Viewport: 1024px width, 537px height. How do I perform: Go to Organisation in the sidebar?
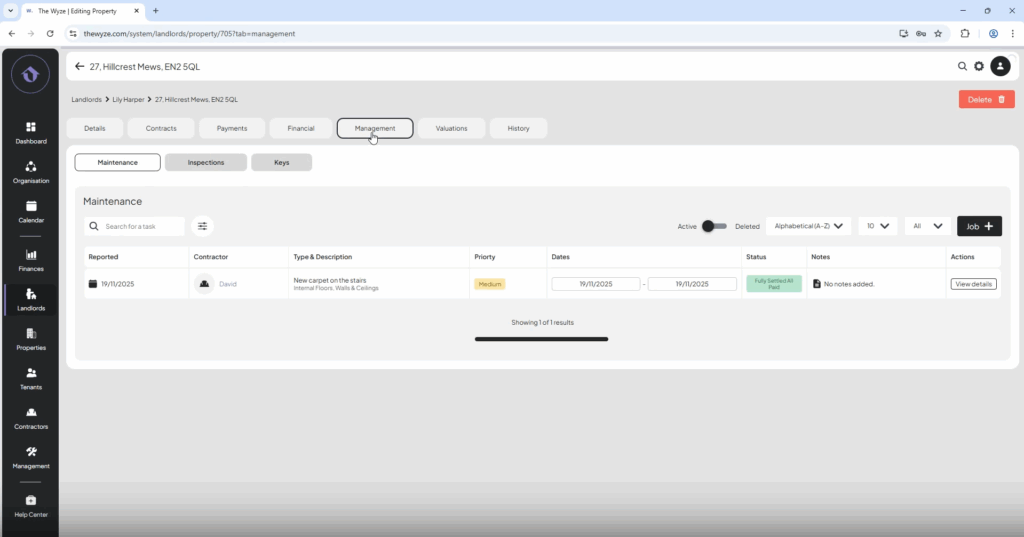click(x=30, y=171)
